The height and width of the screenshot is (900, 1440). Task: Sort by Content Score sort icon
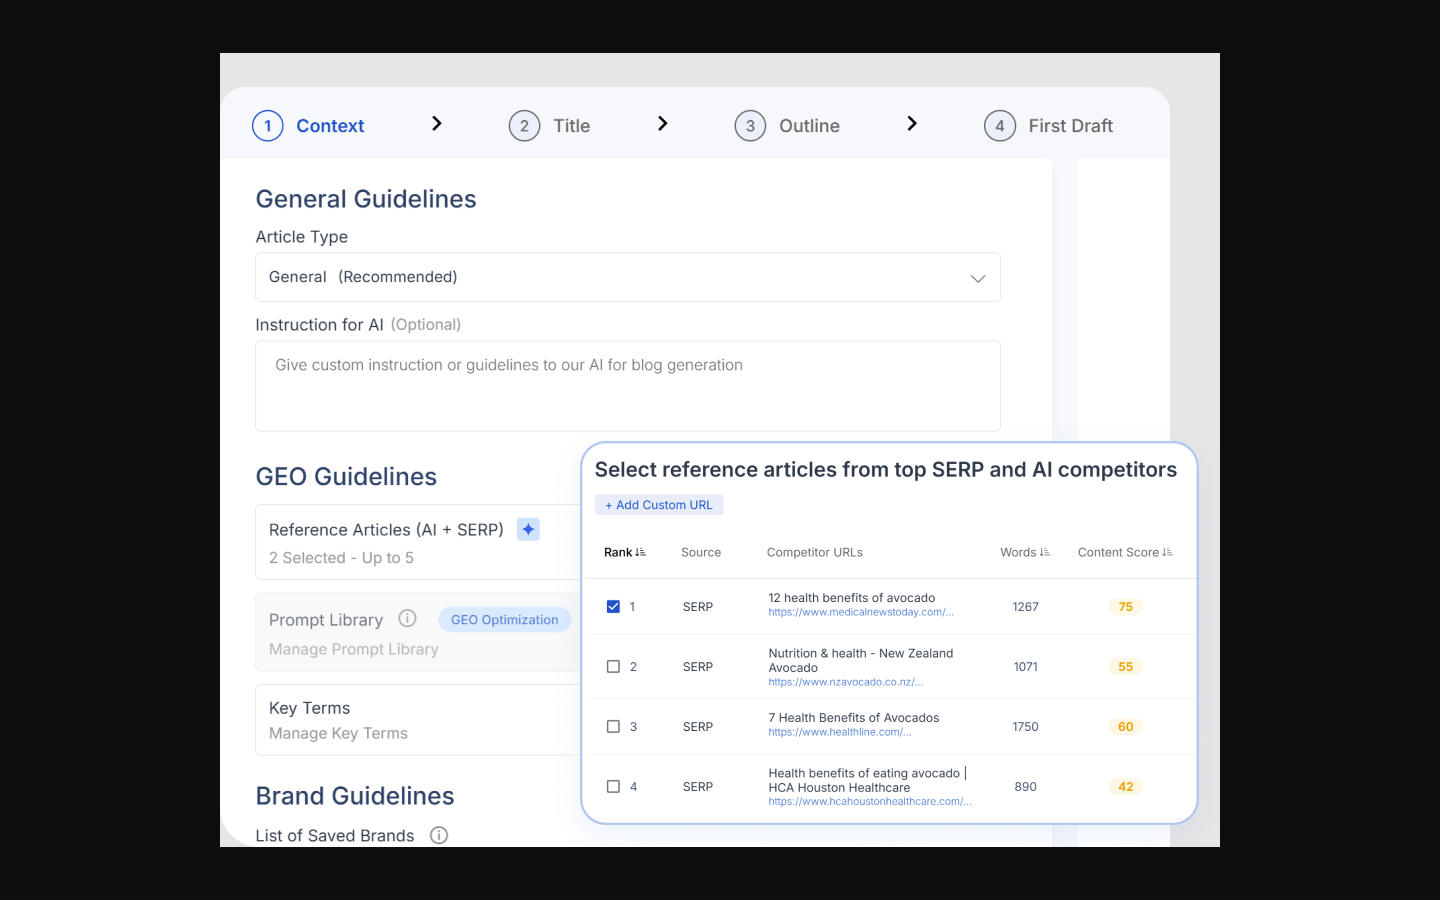click(x=1167, y=552)
